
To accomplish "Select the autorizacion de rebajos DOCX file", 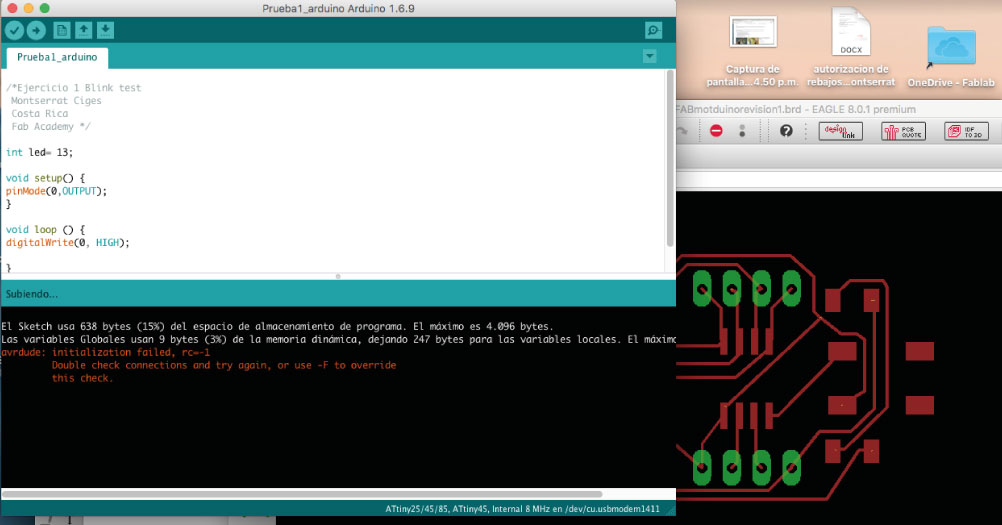I will click(851, 48).
